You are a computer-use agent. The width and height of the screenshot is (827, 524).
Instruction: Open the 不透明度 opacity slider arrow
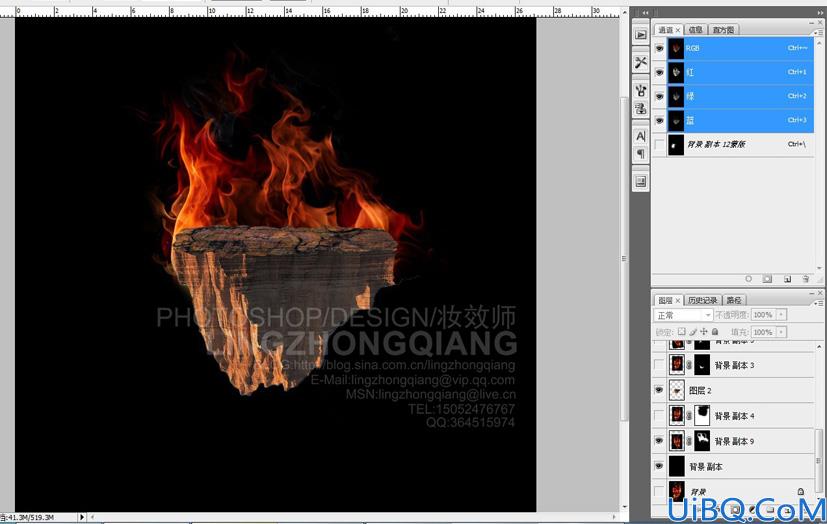coord(782,315)
